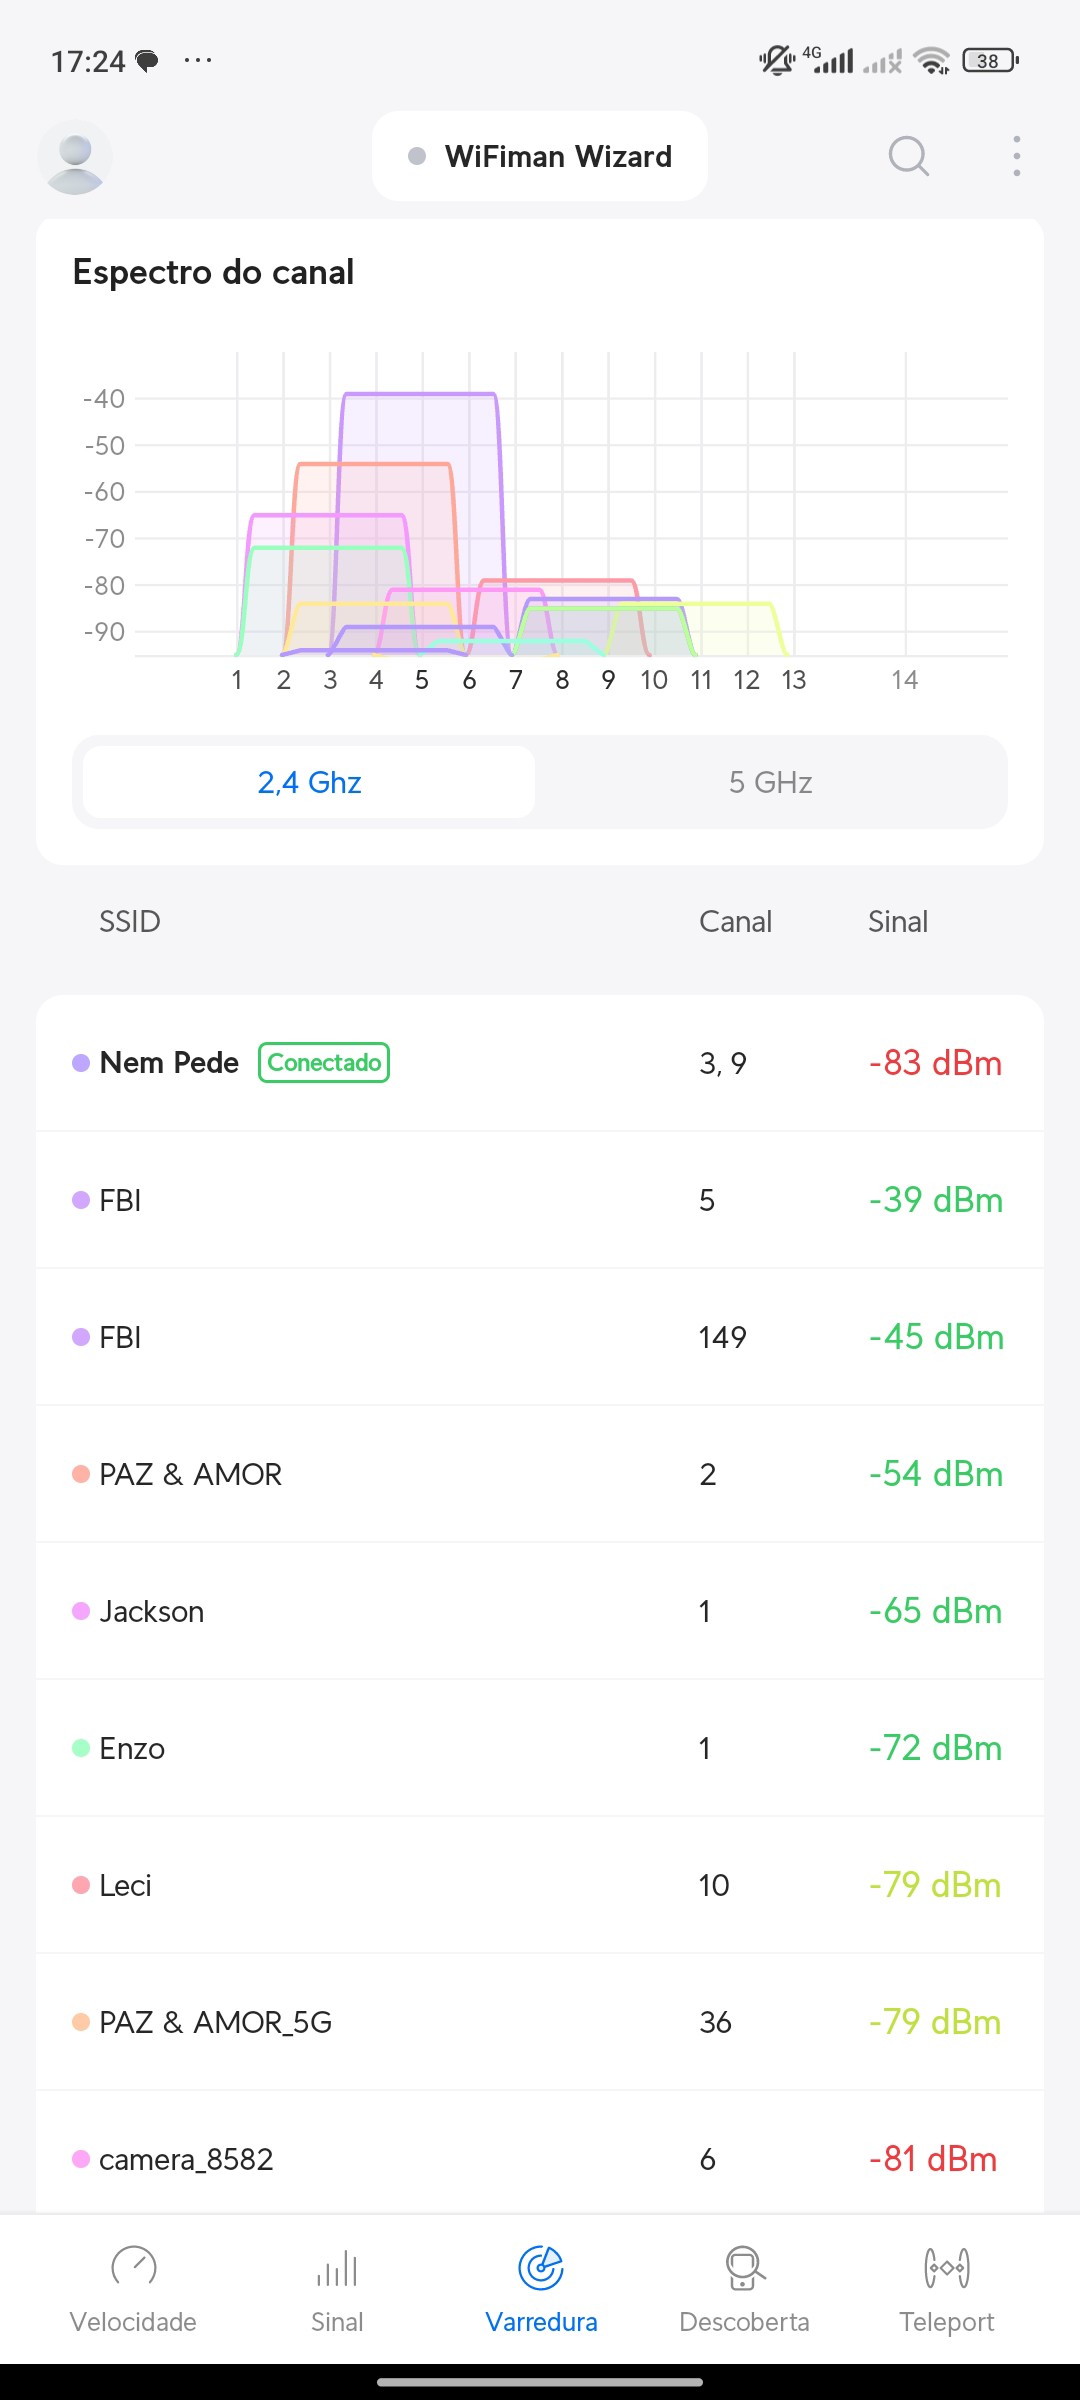Open the WiFiman Wizard device selector

click(x=540, y=156)
